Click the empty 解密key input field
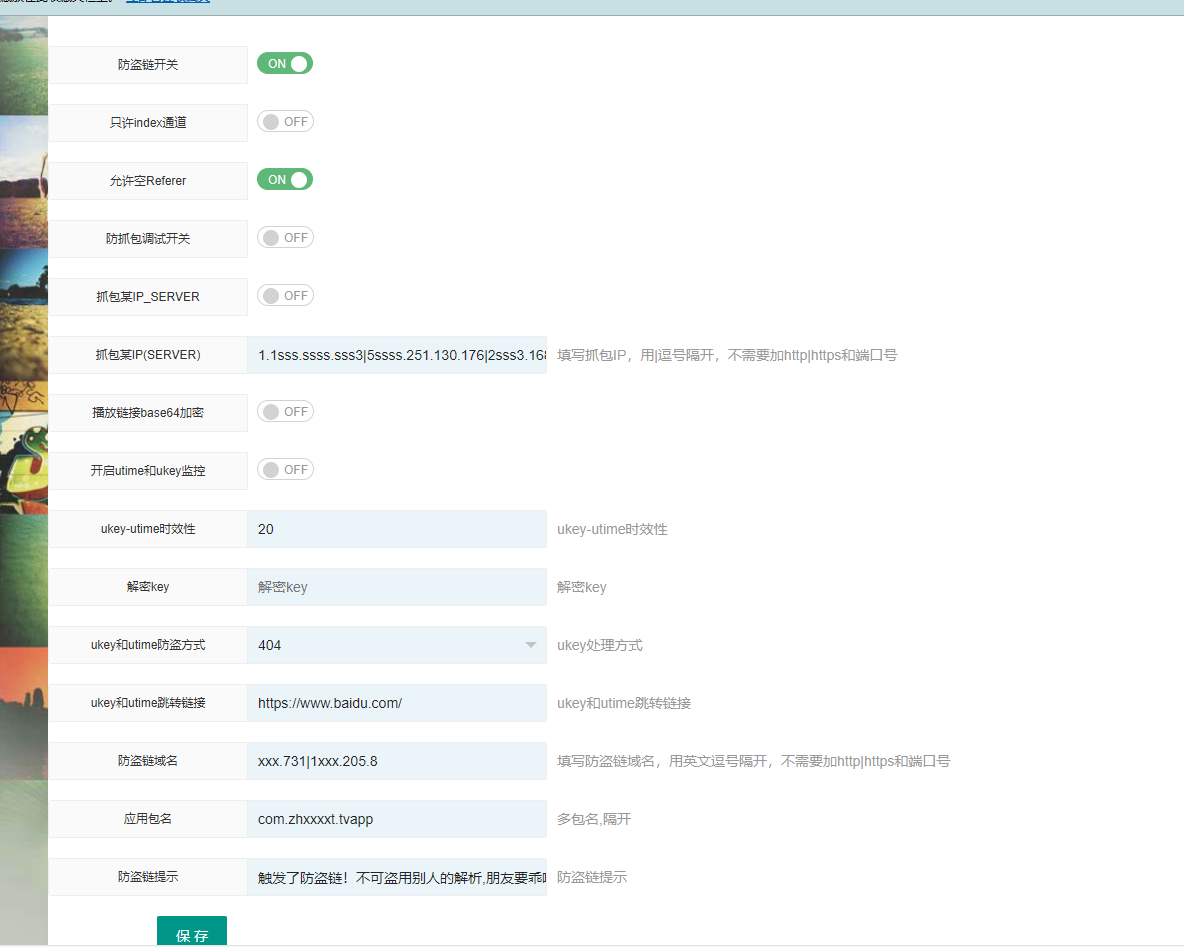 (x=397, y=587)
